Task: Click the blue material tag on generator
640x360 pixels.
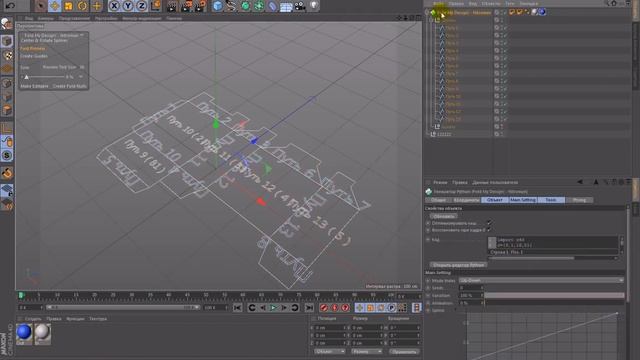Action: click(x=542, y=12)
